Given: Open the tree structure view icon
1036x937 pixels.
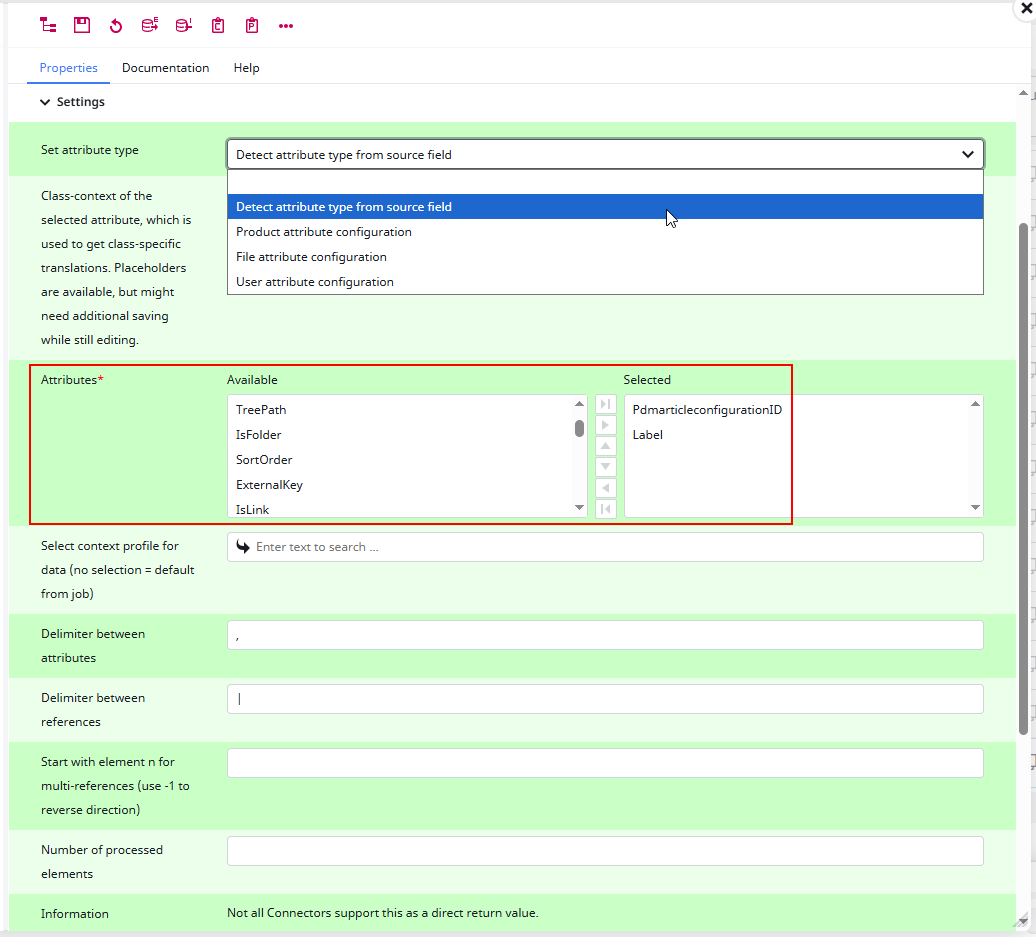Looking at the screenshot, I should coord(47,25).
